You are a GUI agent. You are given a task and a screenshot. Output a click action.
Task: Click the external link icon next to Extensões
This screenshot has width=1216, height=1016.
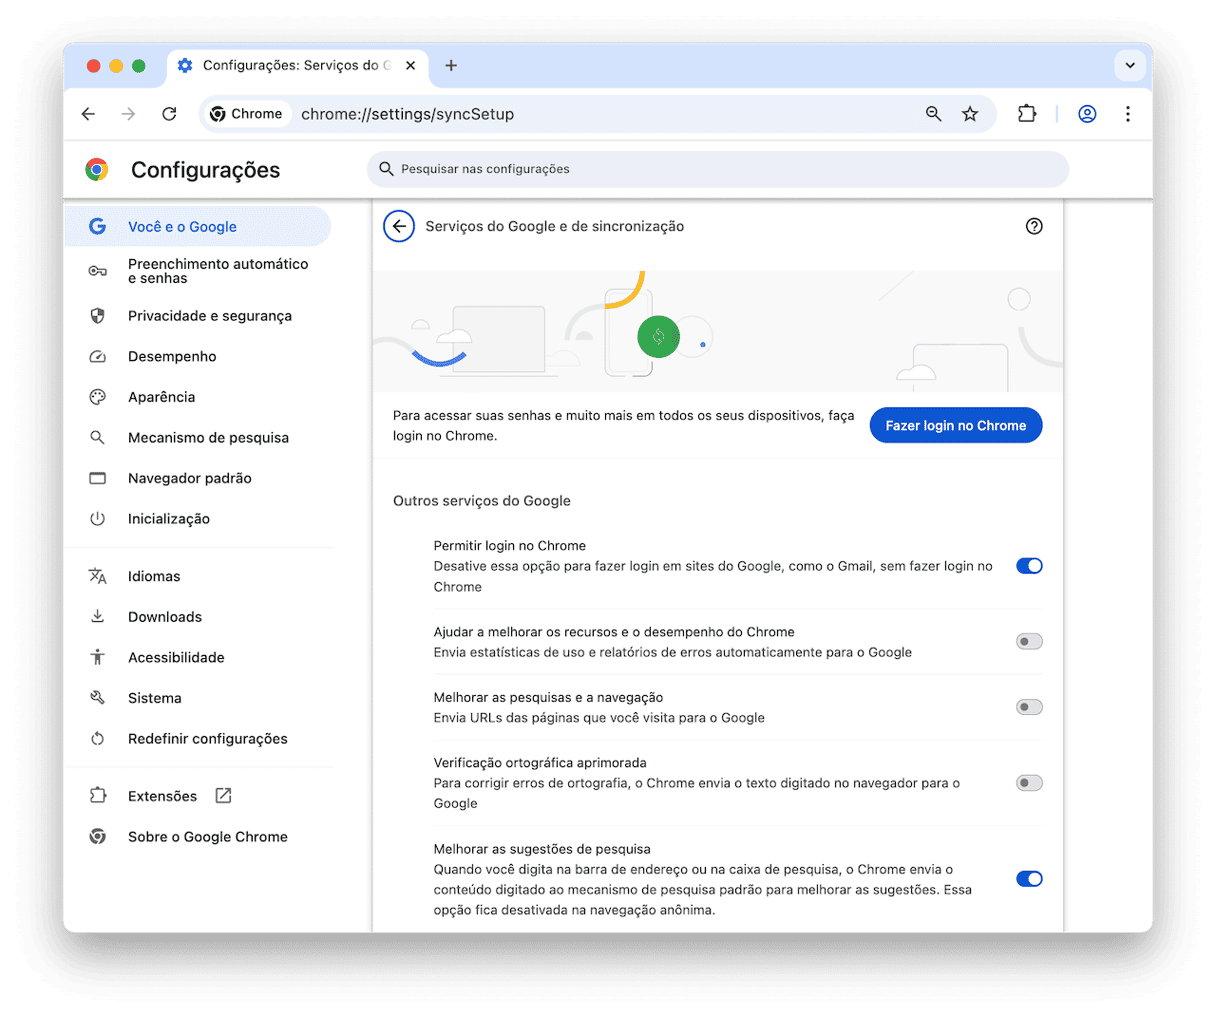tap(223, 796)
